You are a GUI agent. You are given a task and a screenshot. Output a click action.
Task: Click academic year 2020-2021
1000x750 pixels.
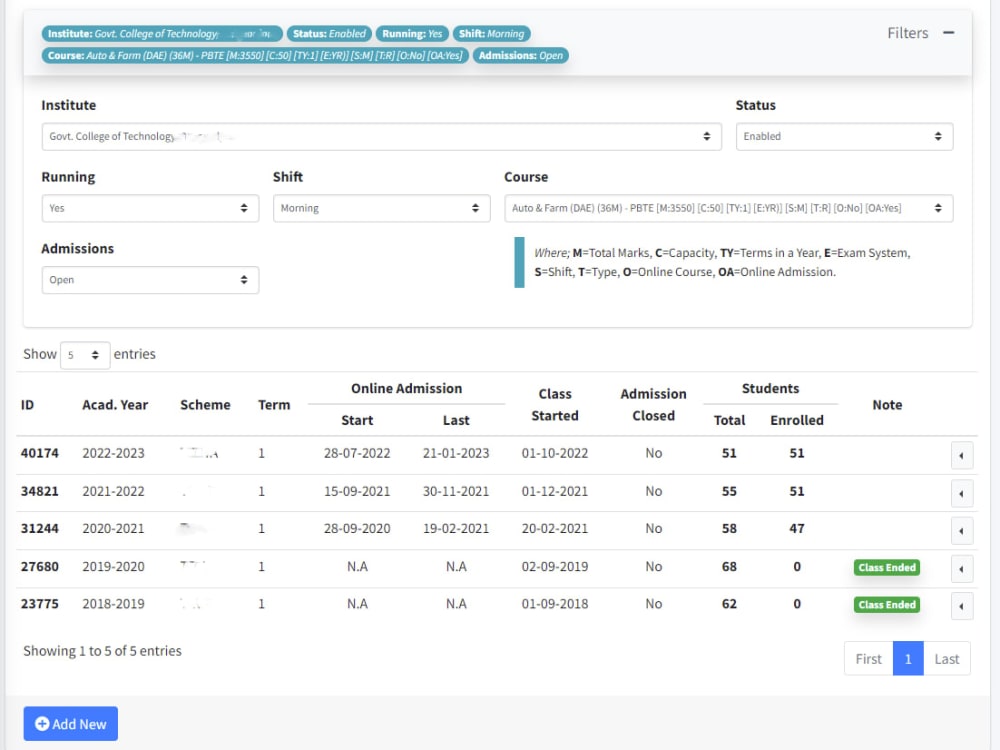click(114, 529)
